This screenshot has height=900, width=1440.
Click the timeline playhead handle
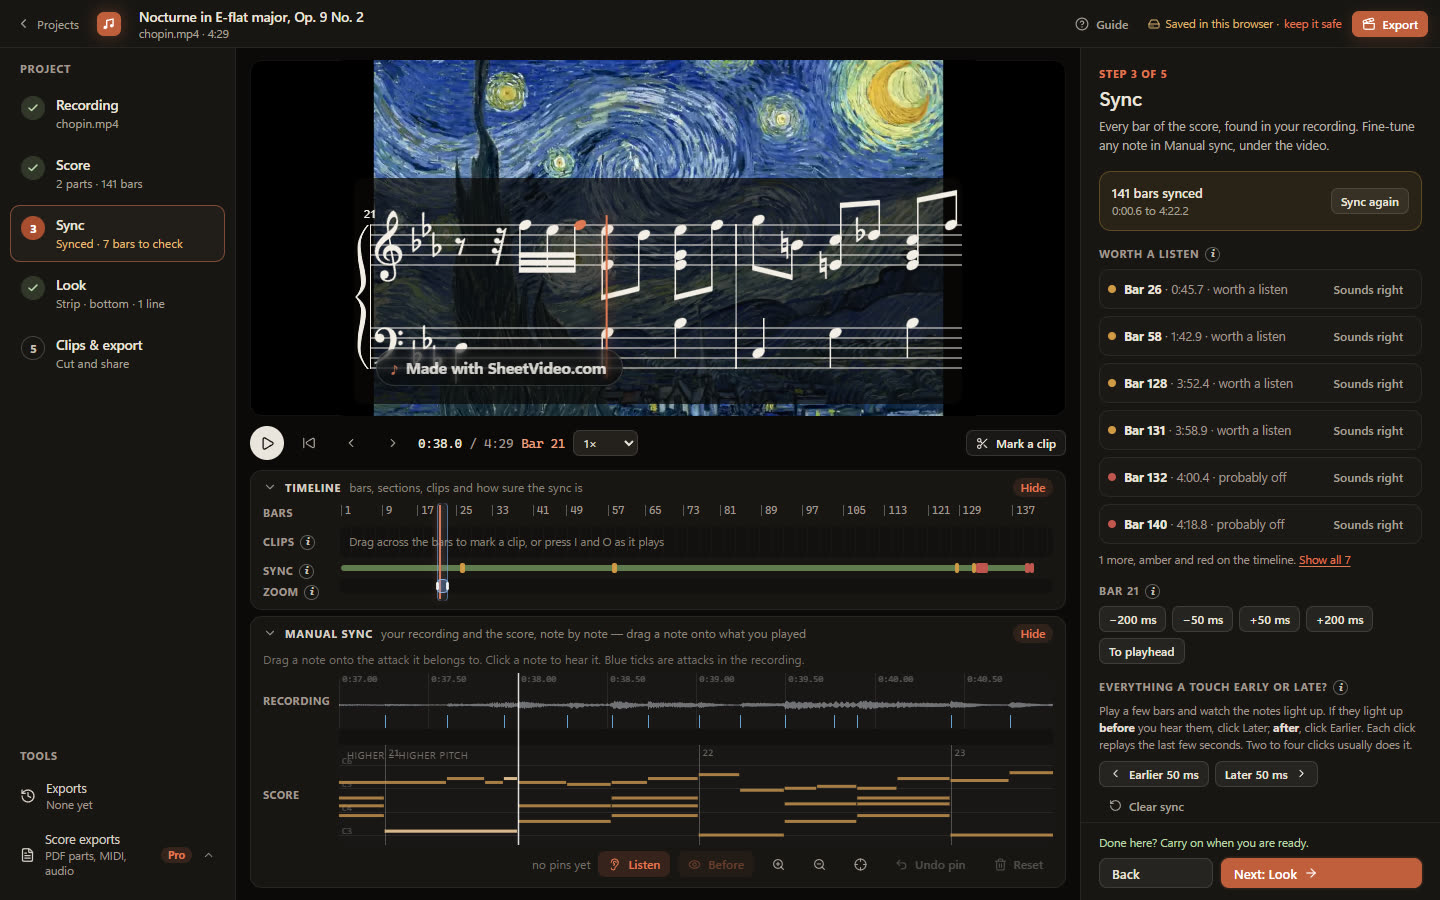tap(442, 586)
